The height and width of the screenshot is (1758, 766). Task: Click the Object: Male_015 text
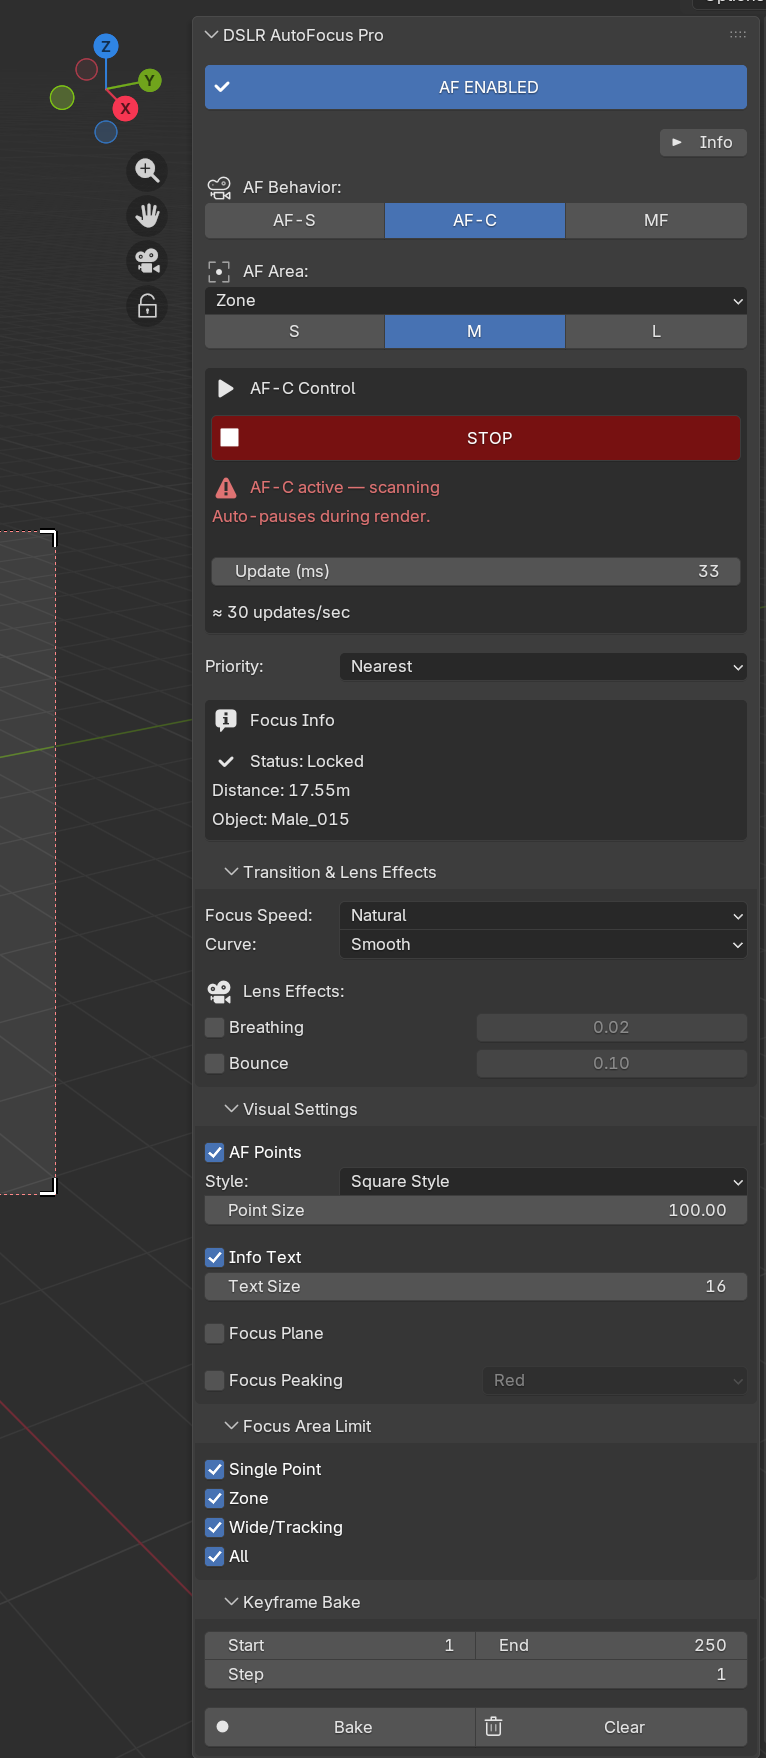point(281,819)
